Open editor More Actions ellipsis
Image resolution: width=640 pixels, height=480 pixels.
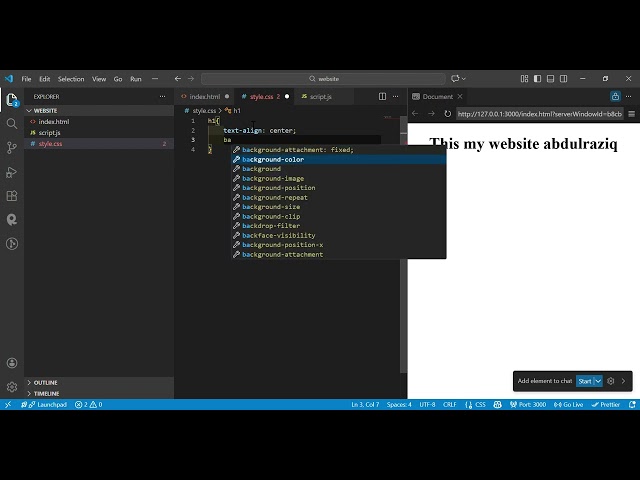click(396, 96)
